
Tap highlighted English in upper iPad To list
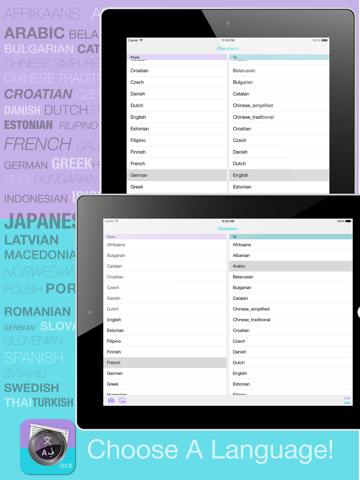point(279,175)
